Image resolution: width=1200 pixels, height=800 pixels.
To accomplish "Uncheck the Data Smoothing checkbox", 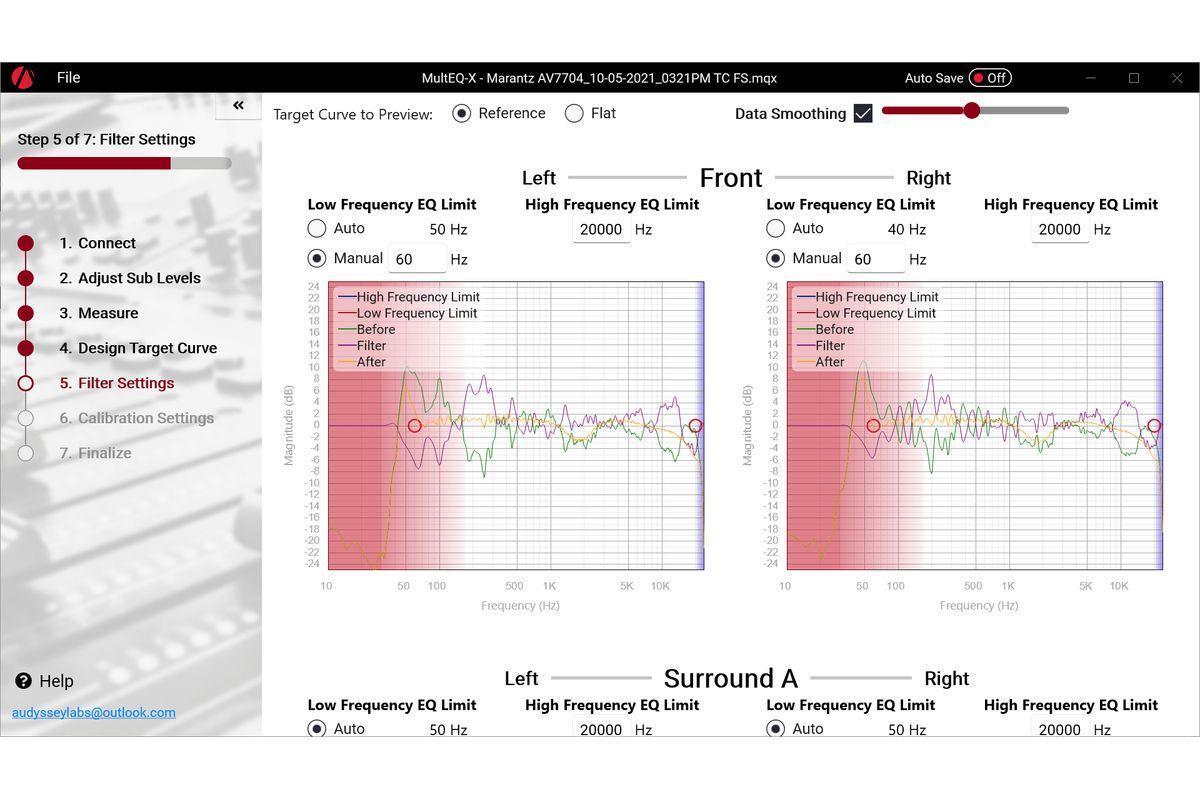I will [x=863, y=114].
